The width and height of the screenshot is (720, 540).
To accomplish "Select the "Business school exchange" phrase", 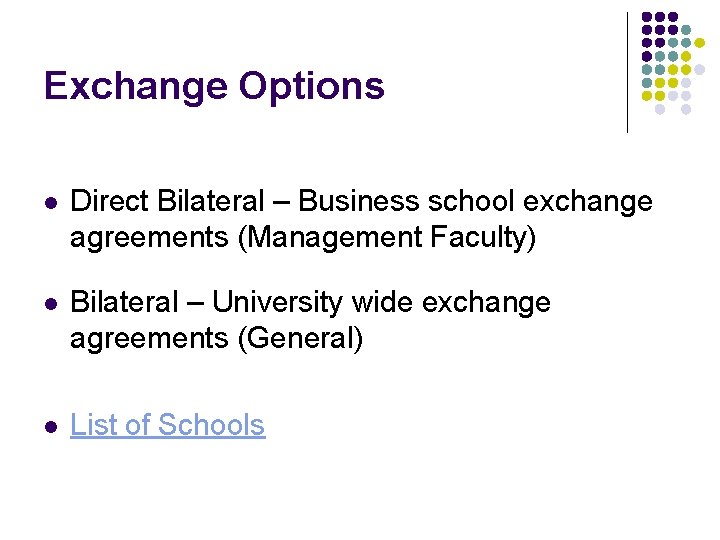I will pyautogui.click(x=475, y=202).
